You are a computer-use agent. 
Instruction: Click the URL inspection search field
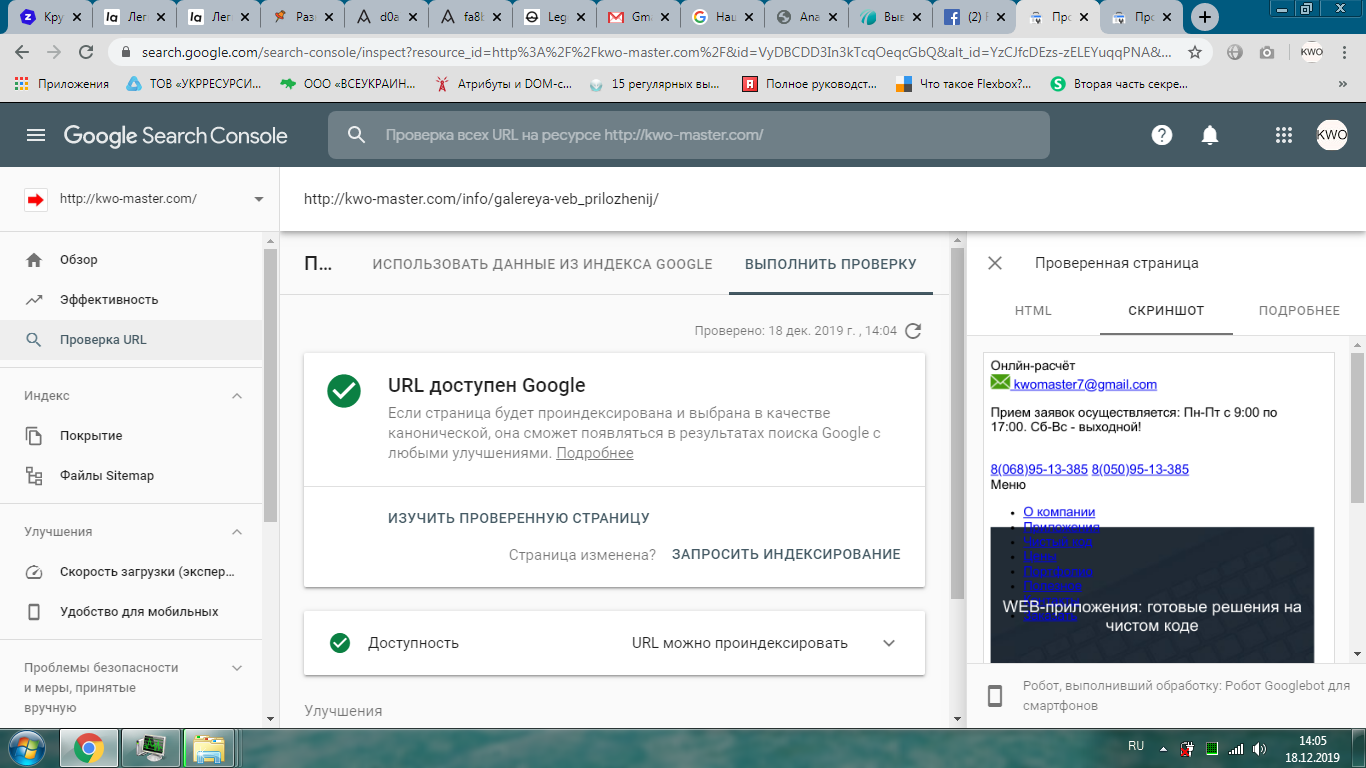pyautogui.click(x=689, y=135)
